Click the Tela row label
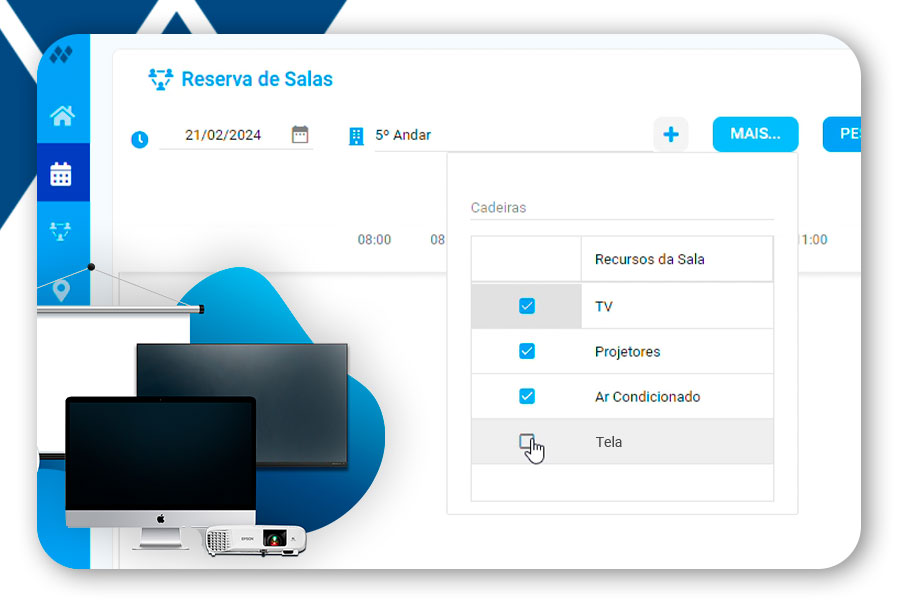This screenshot has width=900, height=600. [608, 442]
